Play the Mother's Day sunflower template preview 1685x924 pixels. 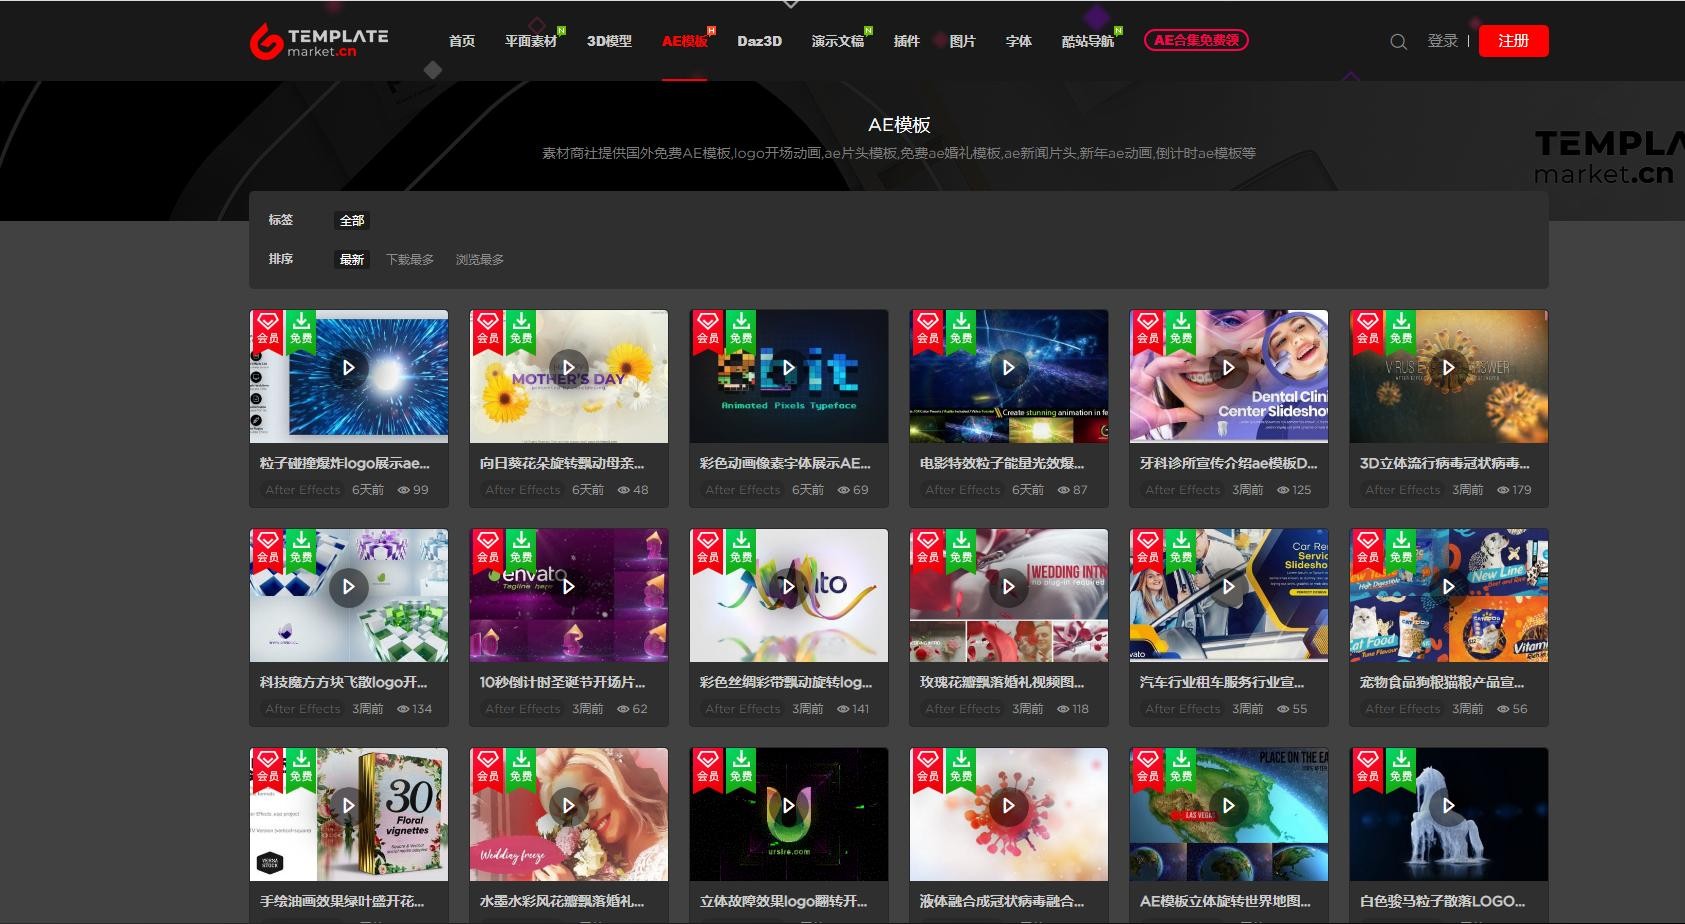pyautogui.click(x=568, y=368)
